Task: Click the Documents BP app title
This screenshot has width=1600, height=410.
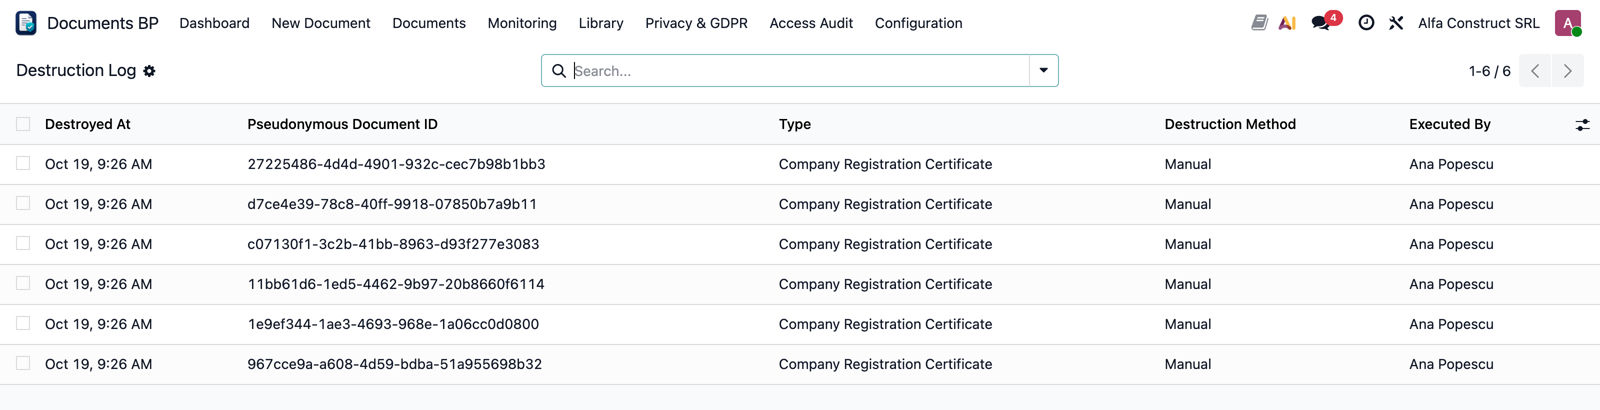Action: pyautogui.click(x=103, y=23)
